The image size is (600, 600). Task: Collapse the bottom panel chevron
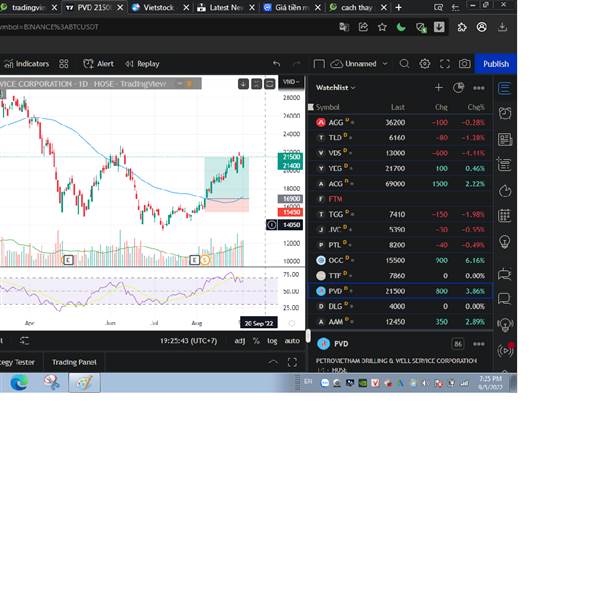tap(273, 362)
